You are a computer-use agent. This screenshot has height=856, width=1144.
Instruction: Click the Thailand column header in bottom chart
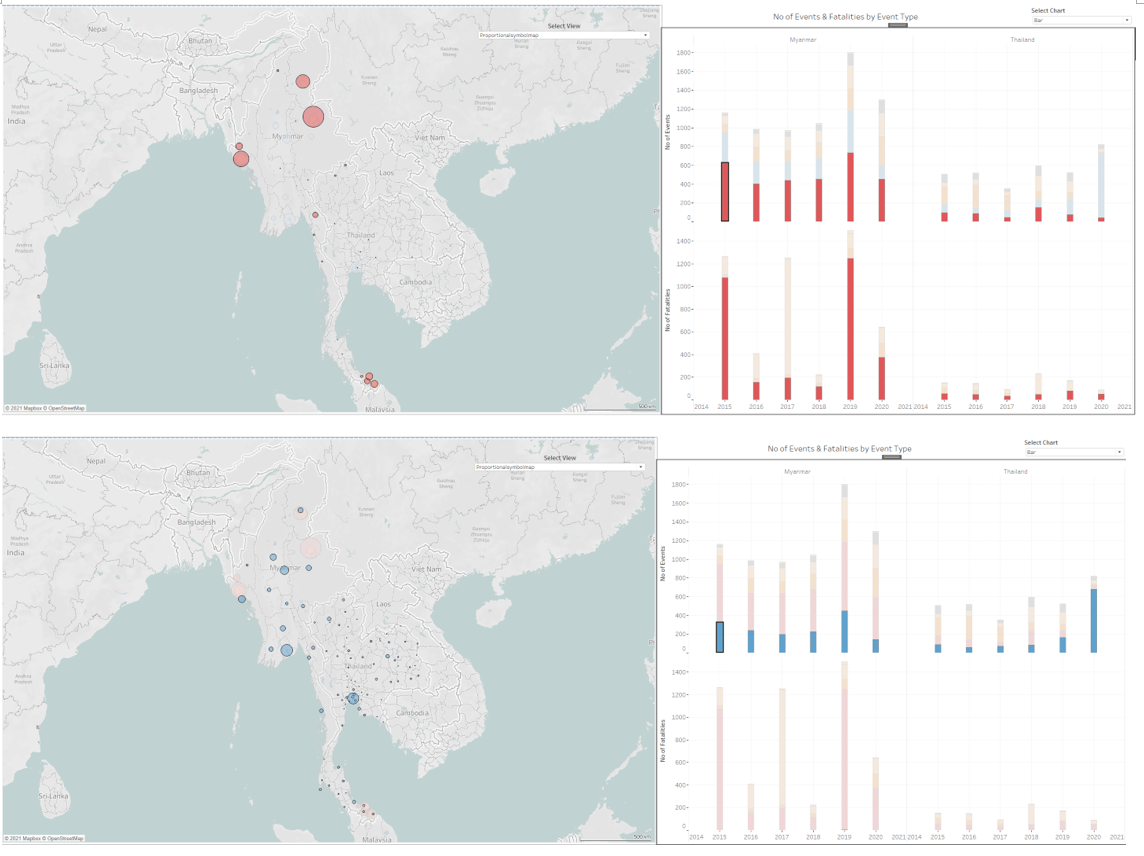pyautogui.click(x=1016, y=471)
